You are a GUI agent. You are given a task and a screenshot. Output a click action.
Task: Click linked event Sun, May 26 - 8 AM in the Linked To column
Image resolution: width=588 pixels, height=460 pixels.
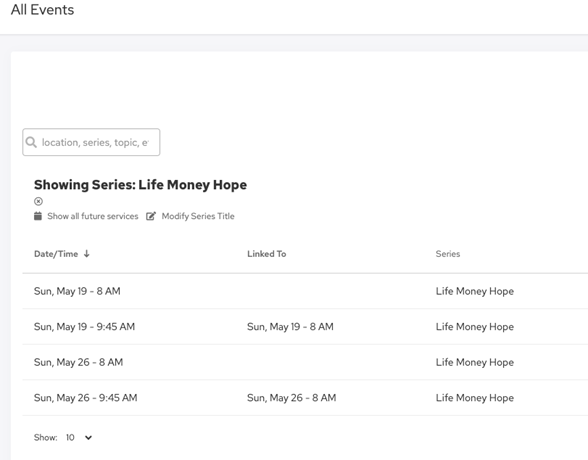[x=291, y=398]
